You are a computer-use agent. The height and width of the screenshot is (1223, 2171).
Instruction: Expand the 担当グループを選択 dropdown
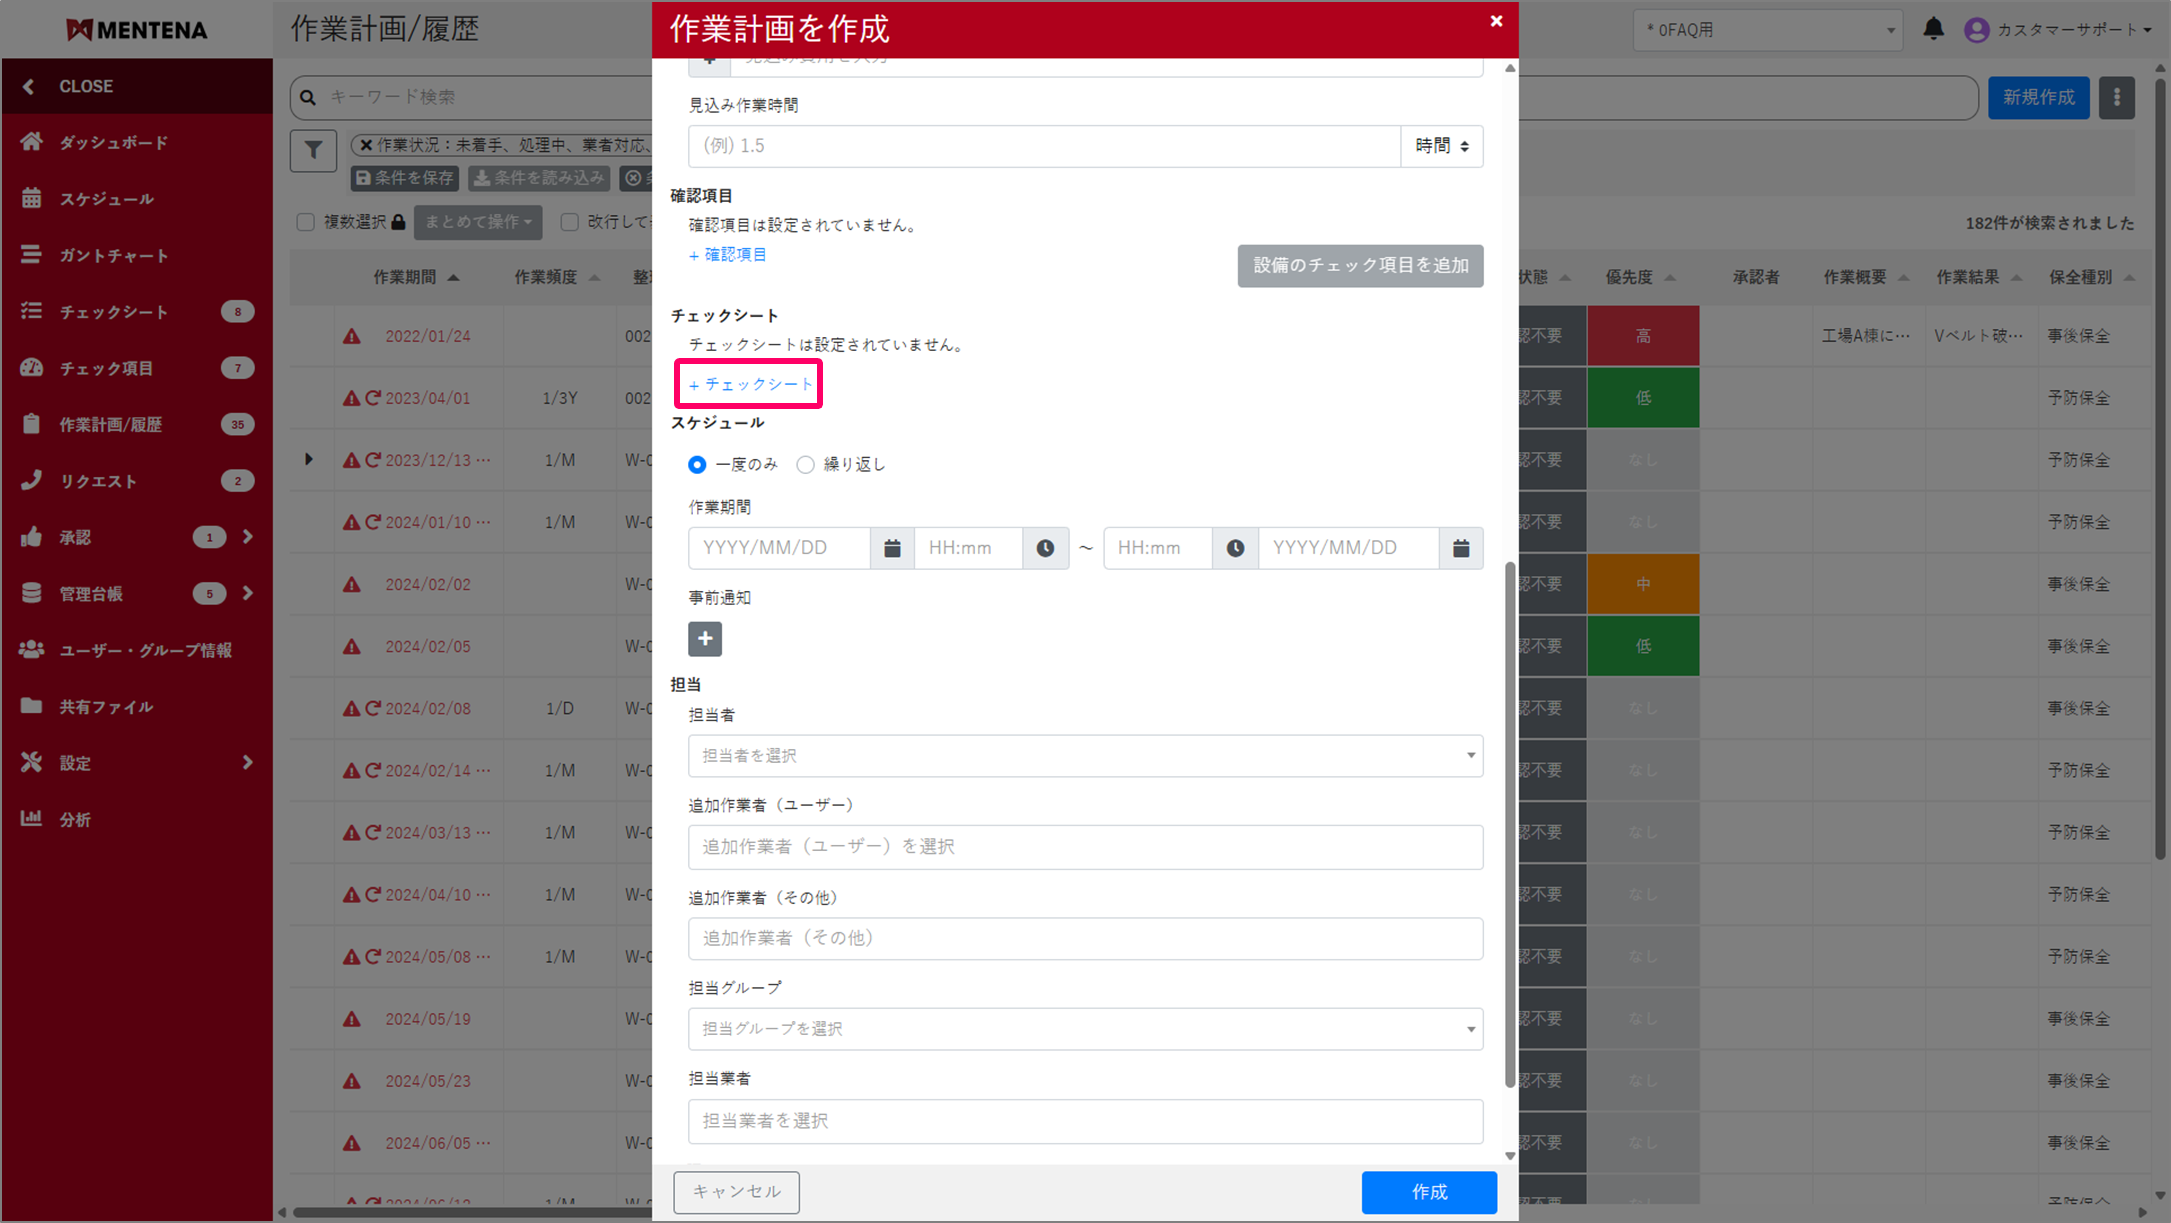[1085, 1029]
